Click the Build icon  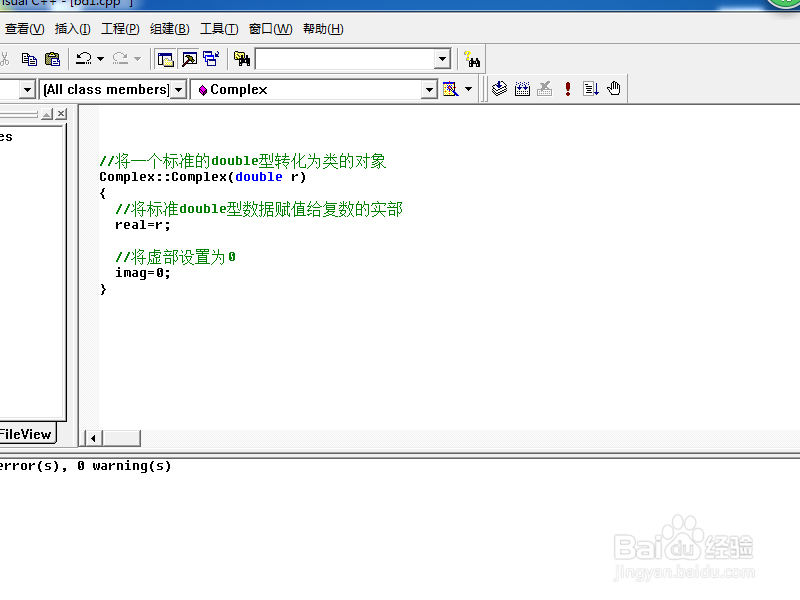522,89
